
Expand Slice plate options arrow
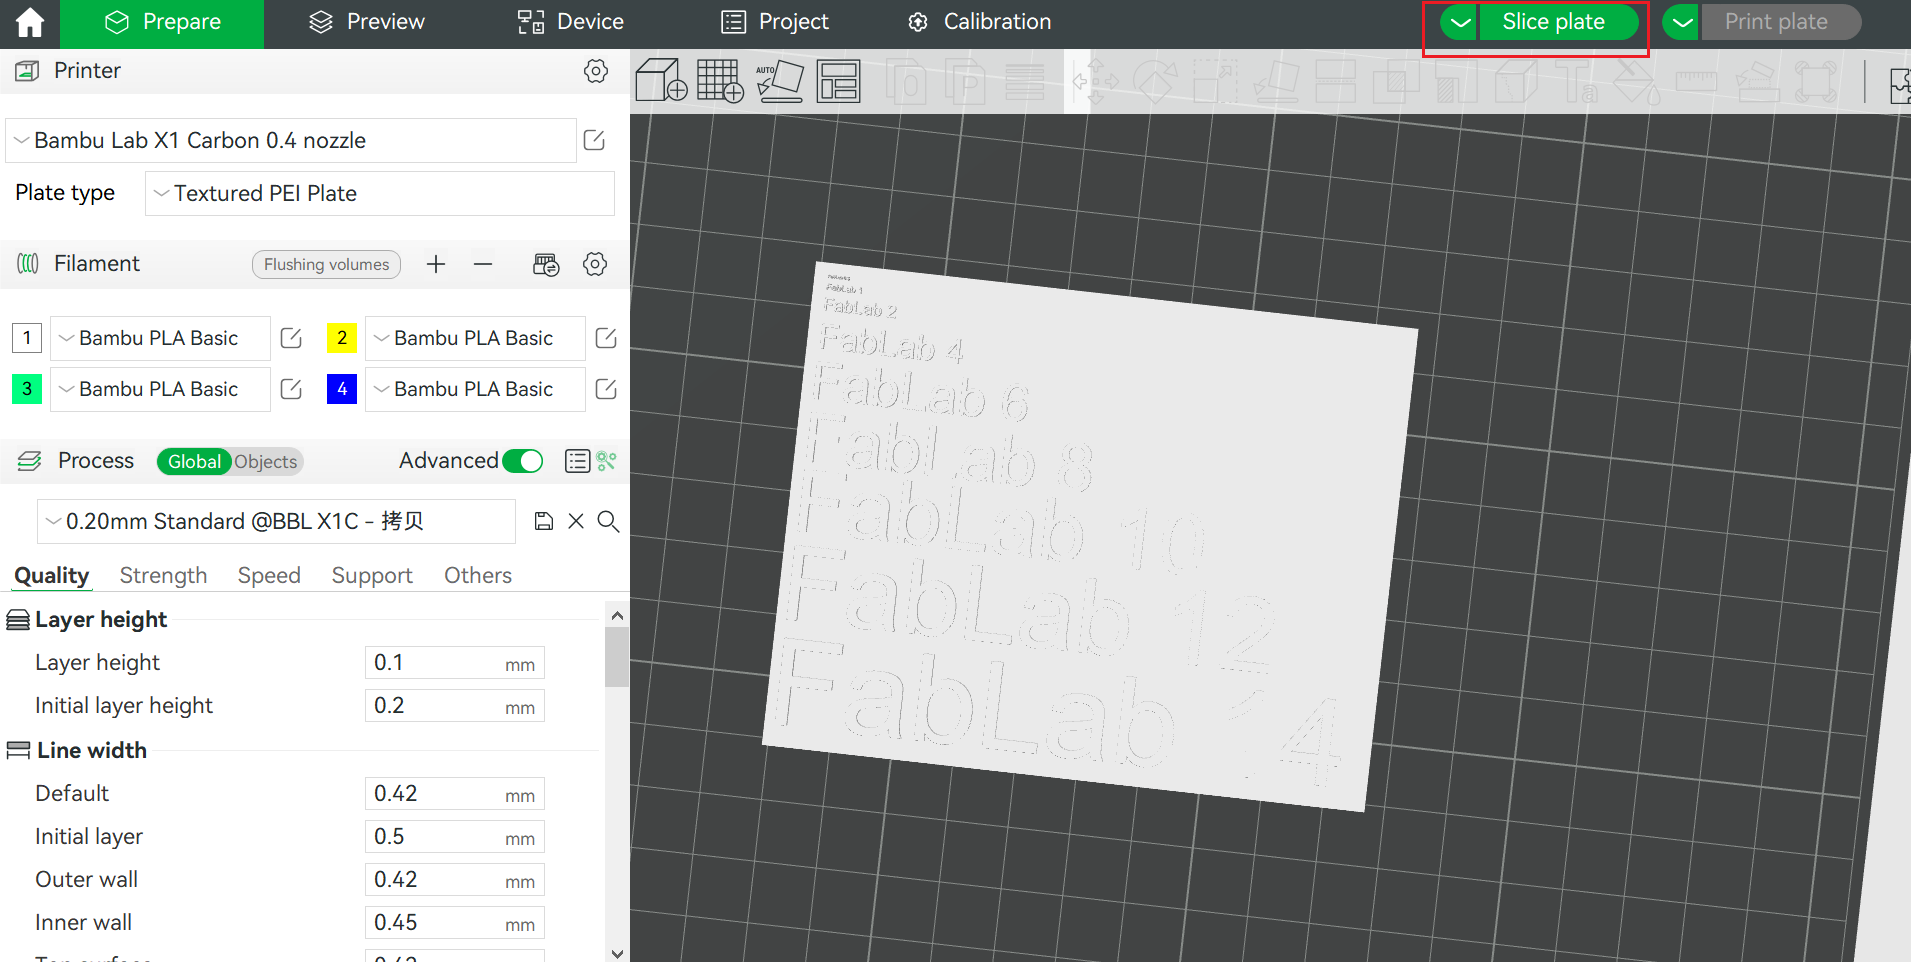click(1460, 22)
